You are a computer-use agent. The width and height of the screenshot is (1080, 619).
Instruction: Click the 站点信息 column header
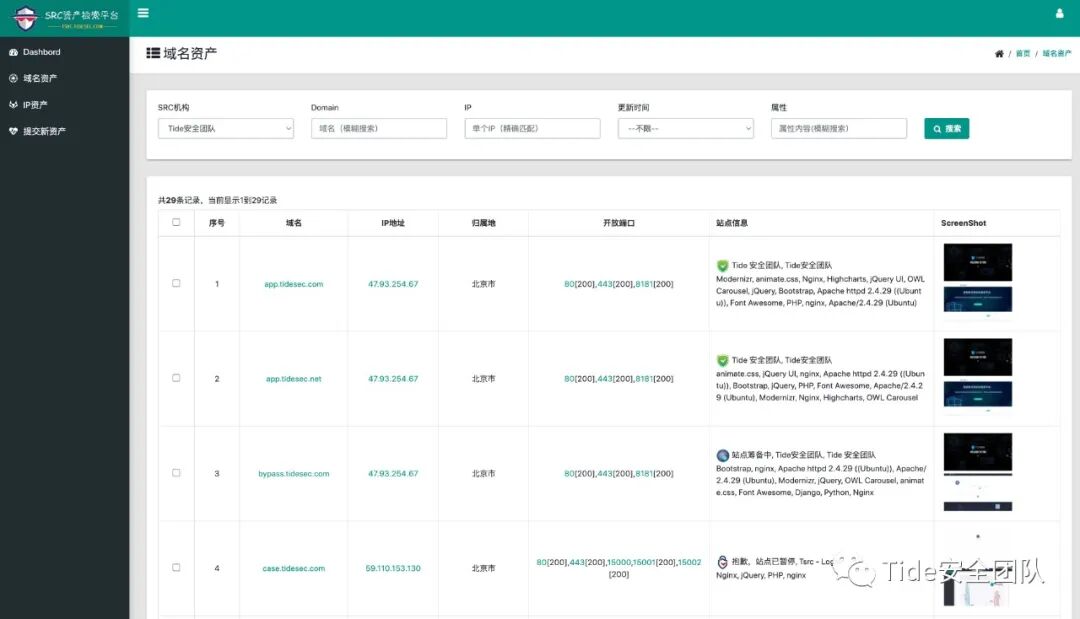tap(732, 223)
